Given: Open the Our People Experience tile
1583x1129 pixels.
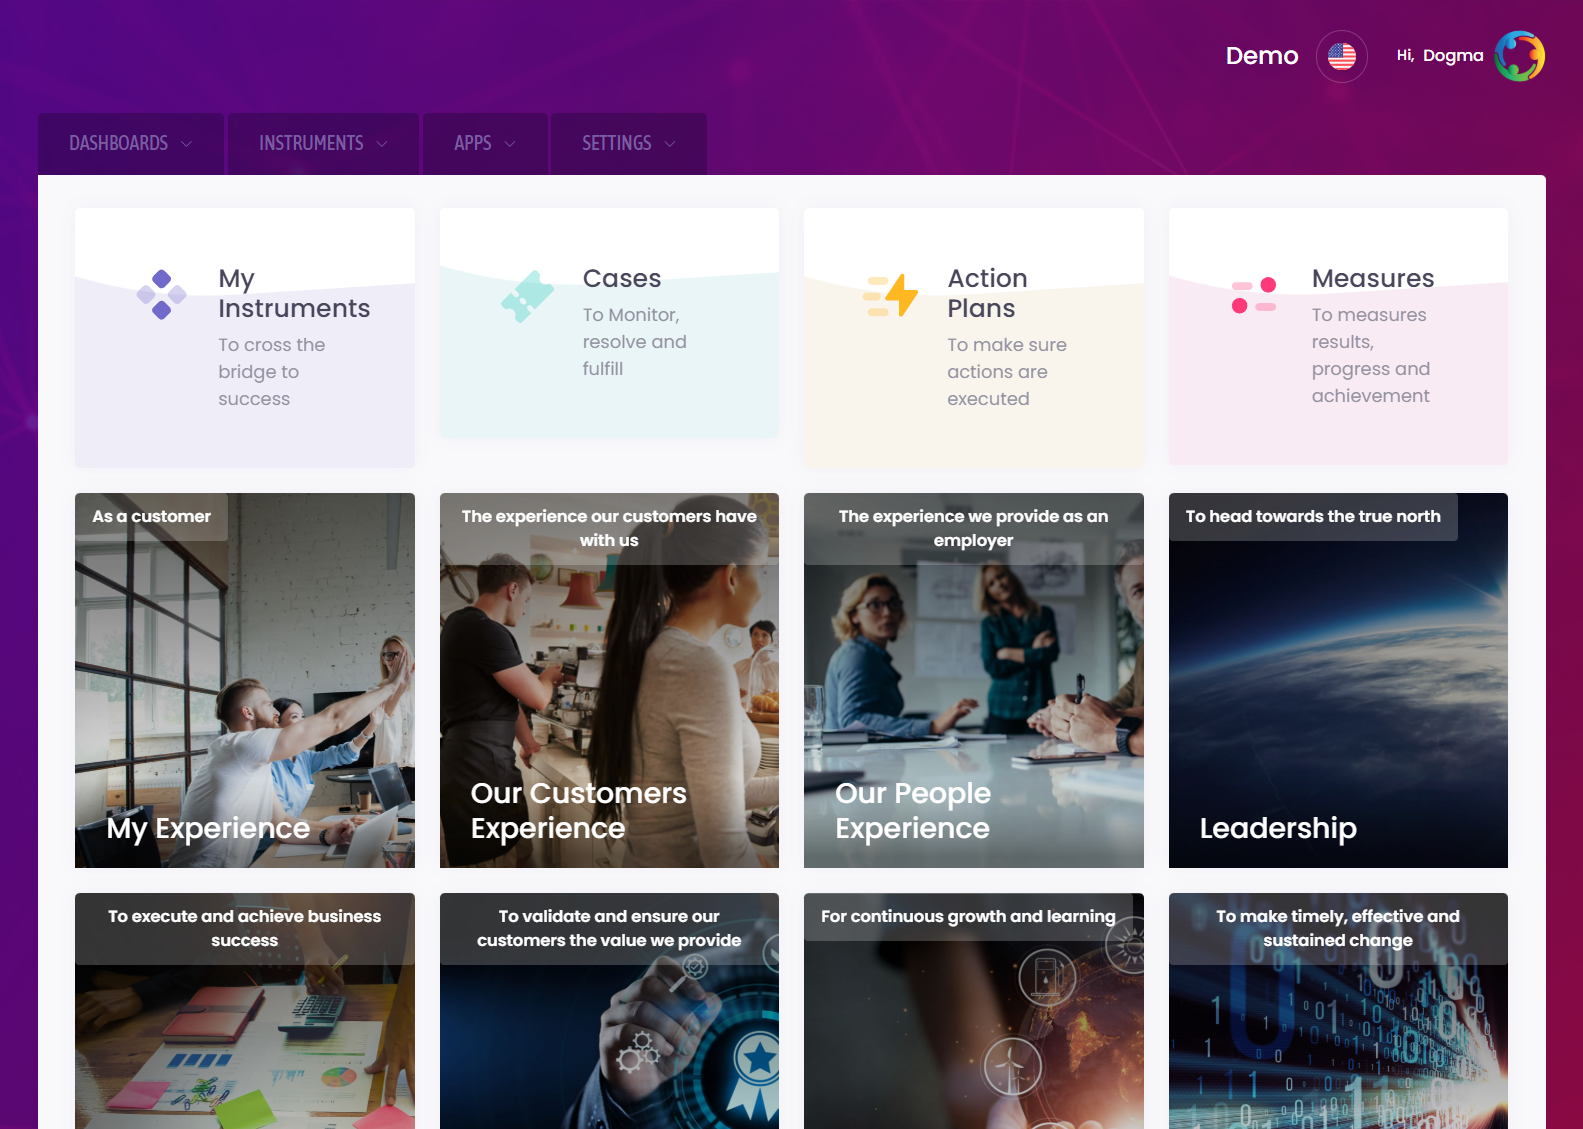Looking at the screenshot, I should point(974,680).
